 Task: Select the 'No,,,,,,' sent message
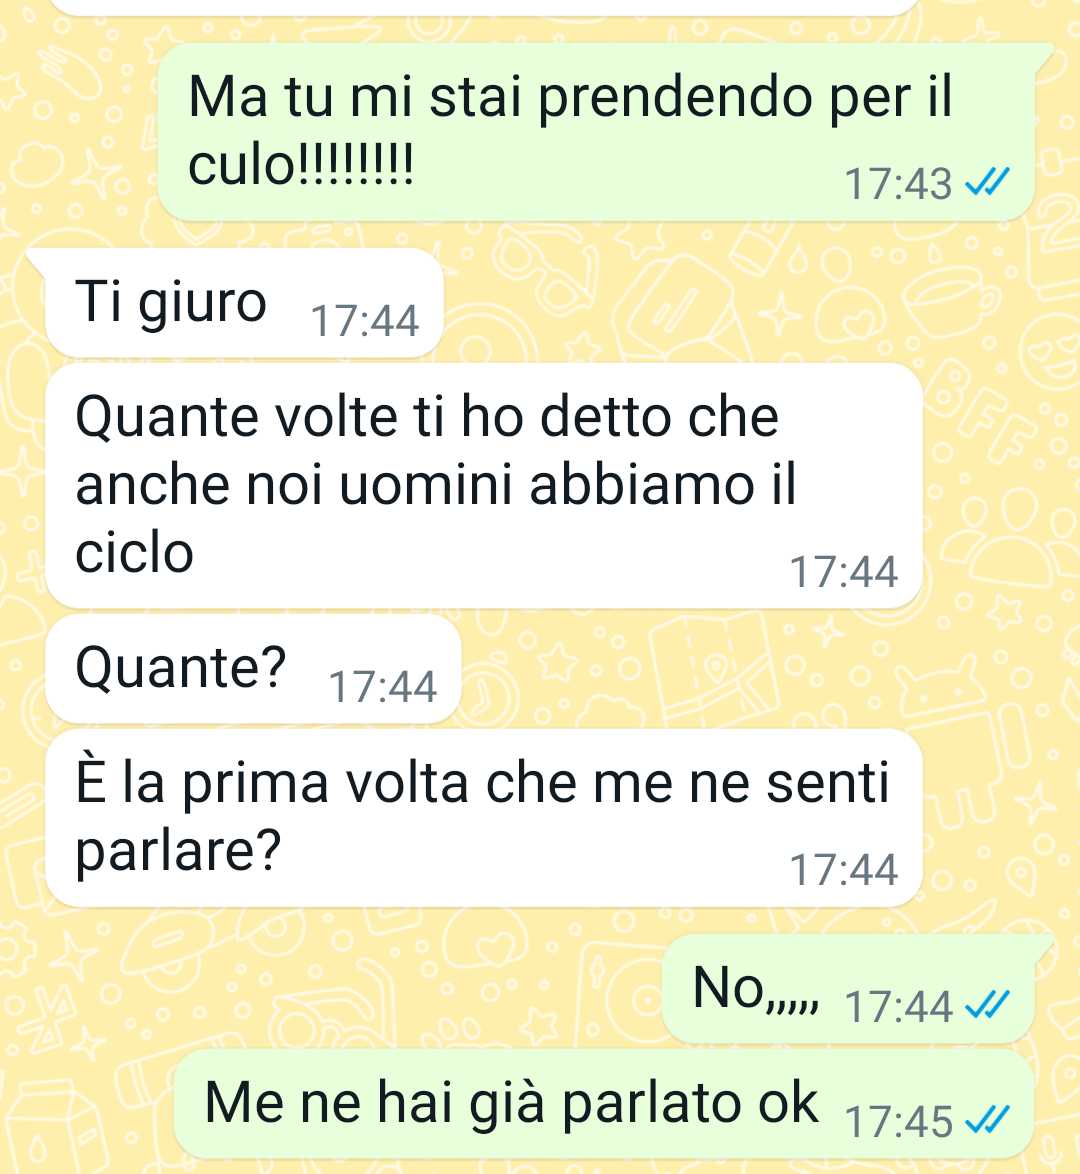849,988
